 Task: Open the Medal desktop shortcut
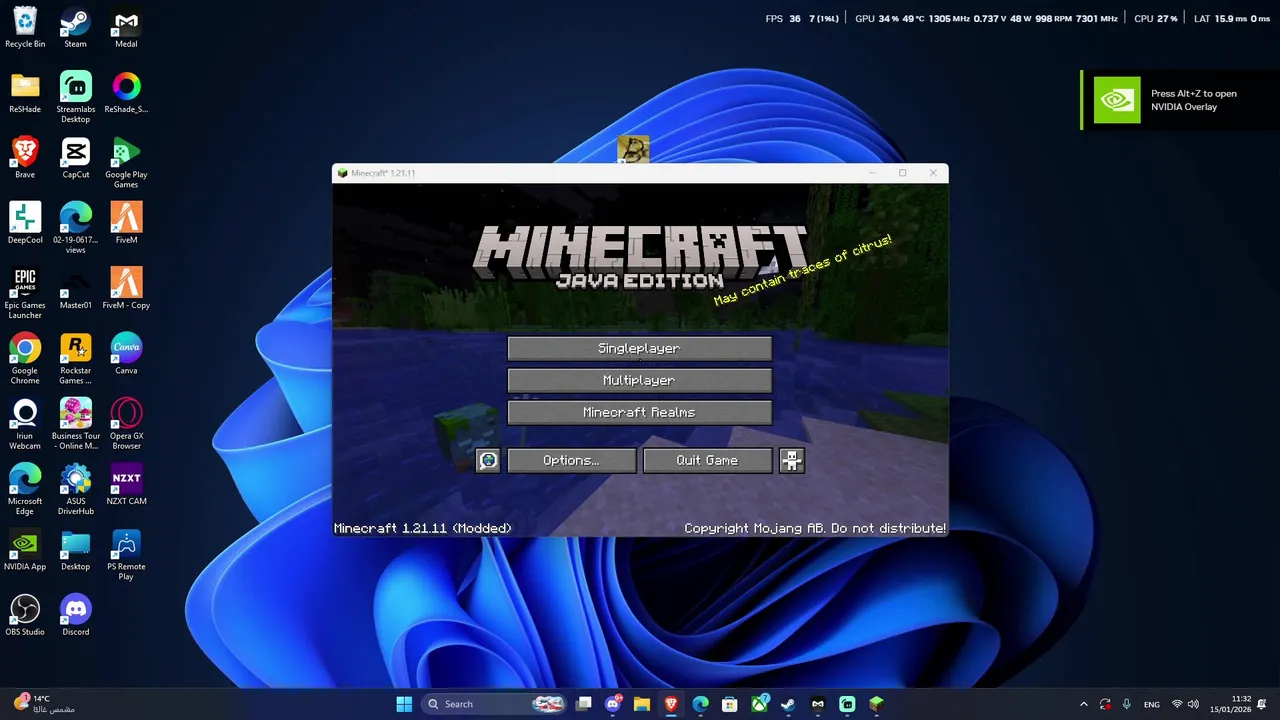(126, 28)
